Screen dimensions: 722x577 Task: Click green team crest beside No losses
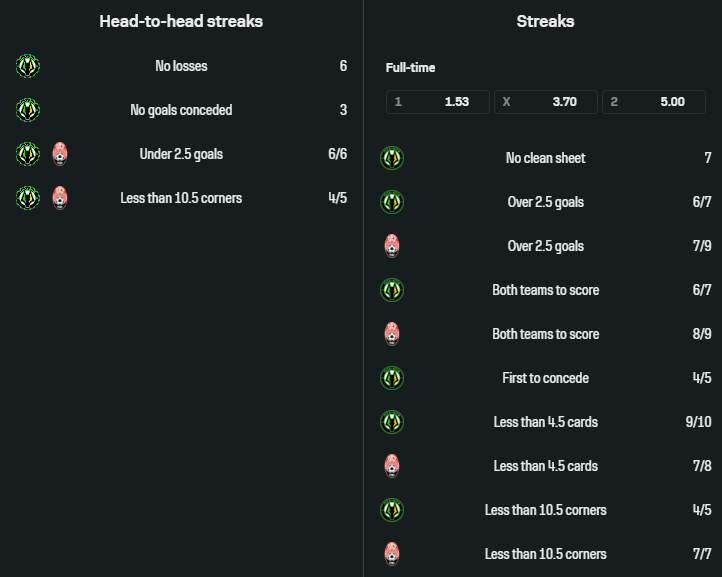click(x=28, y=66)
